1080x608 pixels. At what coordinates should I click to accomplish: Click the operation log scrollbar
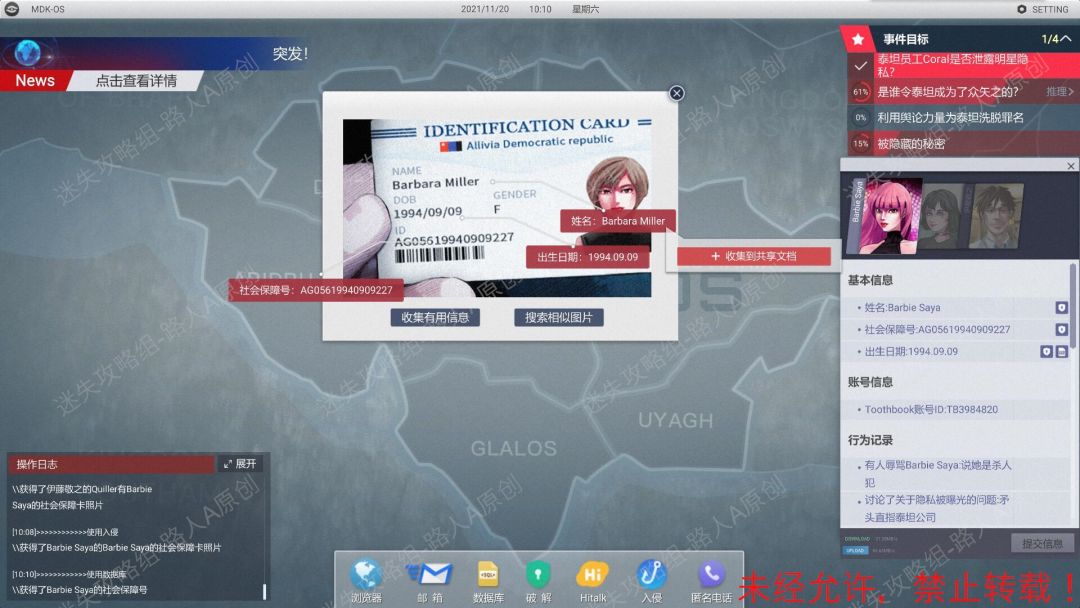coord(264,591)
